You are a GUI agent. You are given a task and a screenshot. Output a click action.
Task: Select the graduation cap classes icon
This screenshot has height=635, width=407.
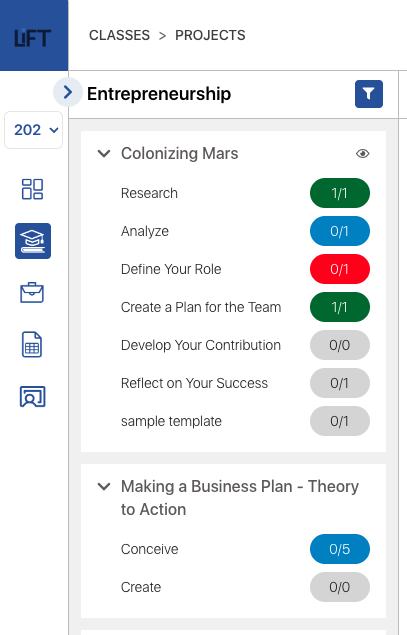[x=33, y=241]
